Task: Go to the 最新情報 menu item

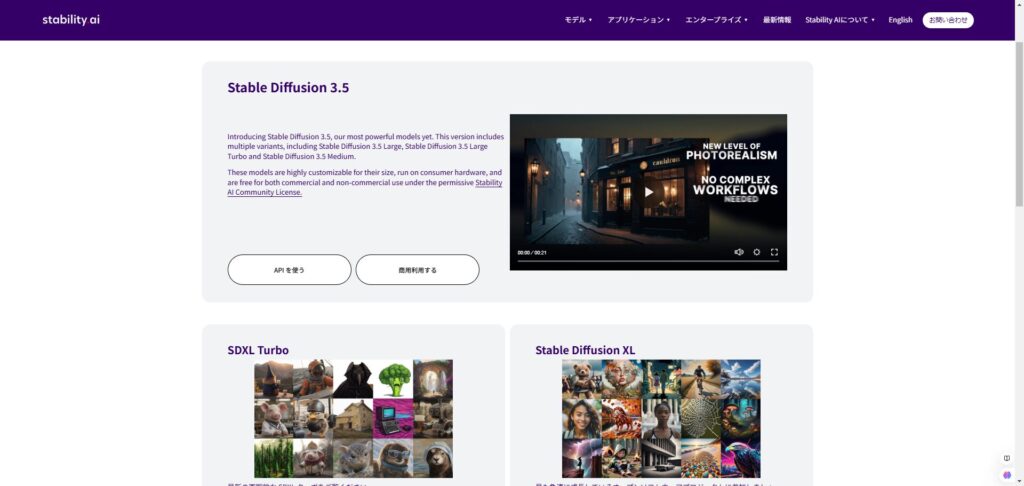Action: (777, 20)
